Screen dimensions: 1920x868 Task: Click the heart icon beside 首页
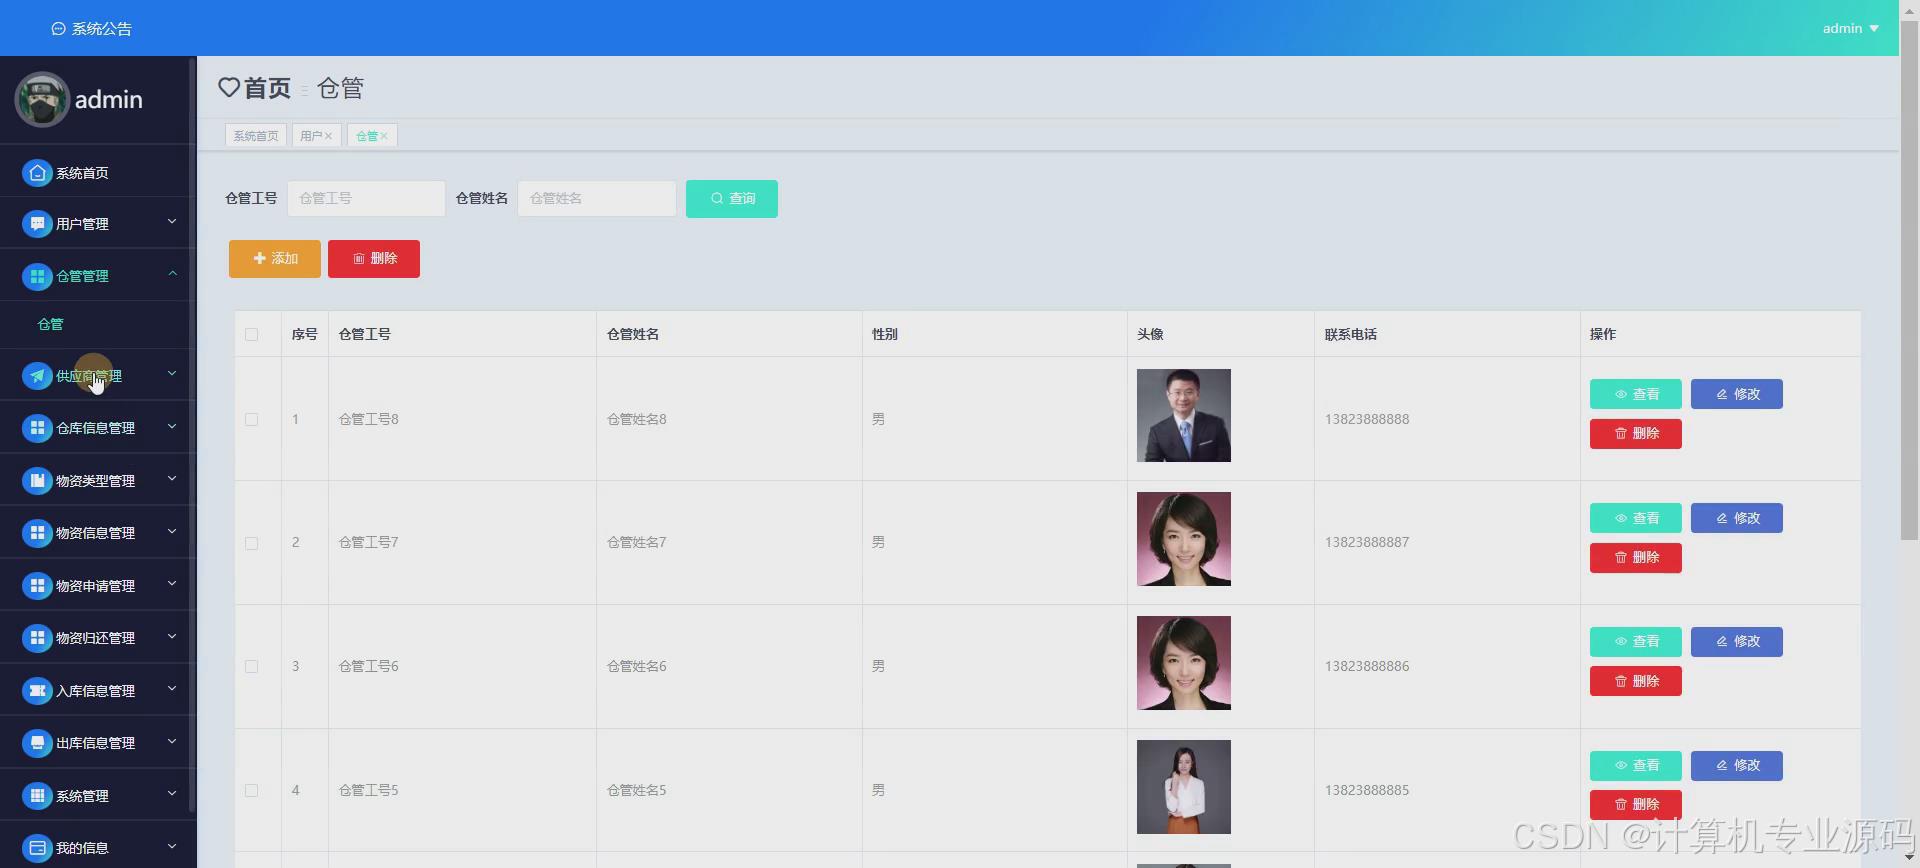(x=229, y=88)
